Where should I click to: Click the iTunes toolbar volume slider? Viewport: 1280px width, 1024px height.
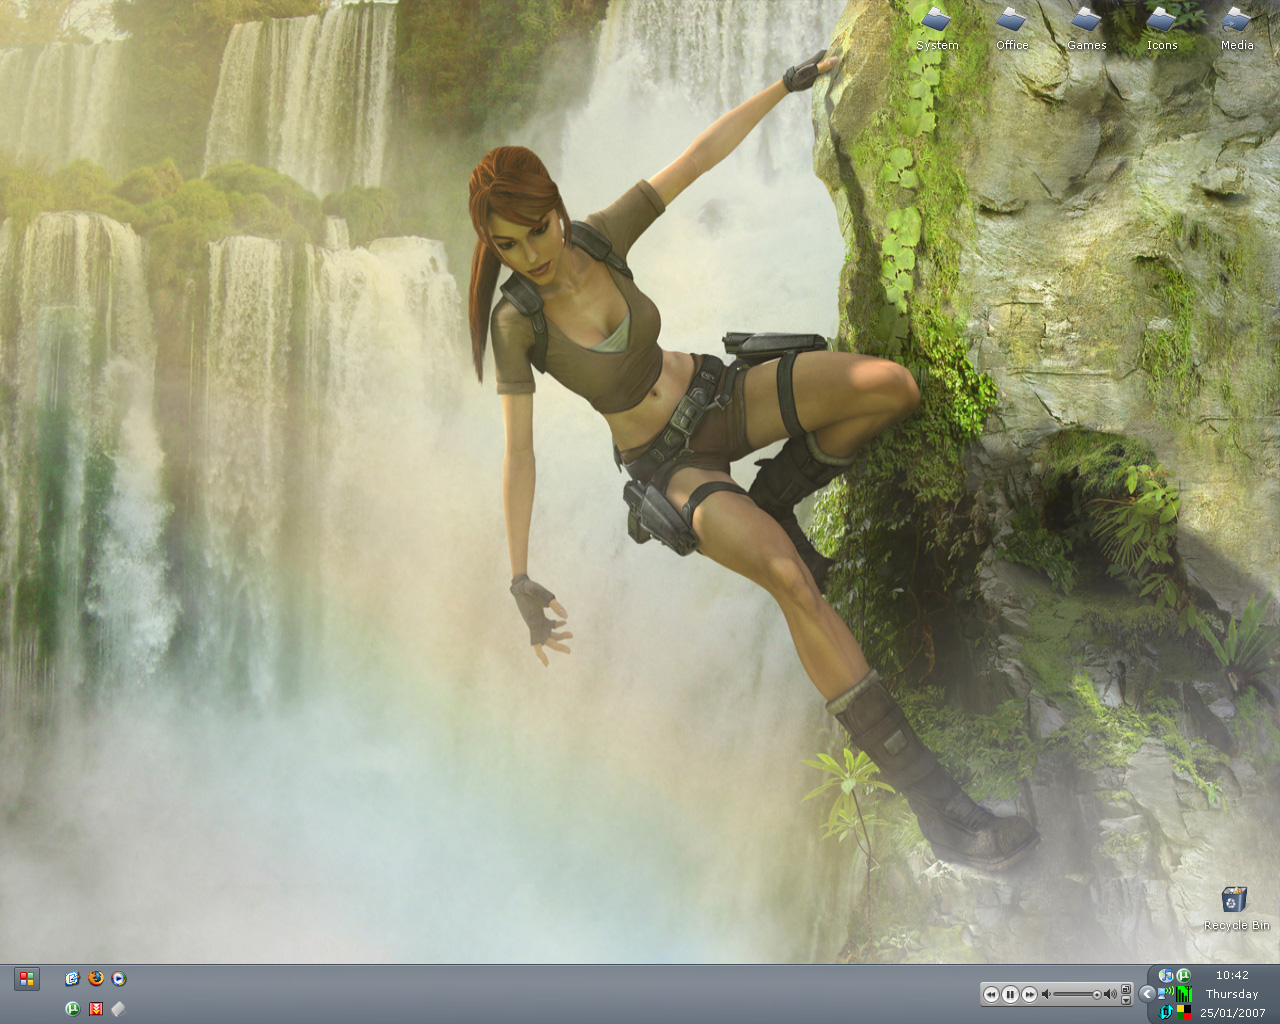(1077, 994)
